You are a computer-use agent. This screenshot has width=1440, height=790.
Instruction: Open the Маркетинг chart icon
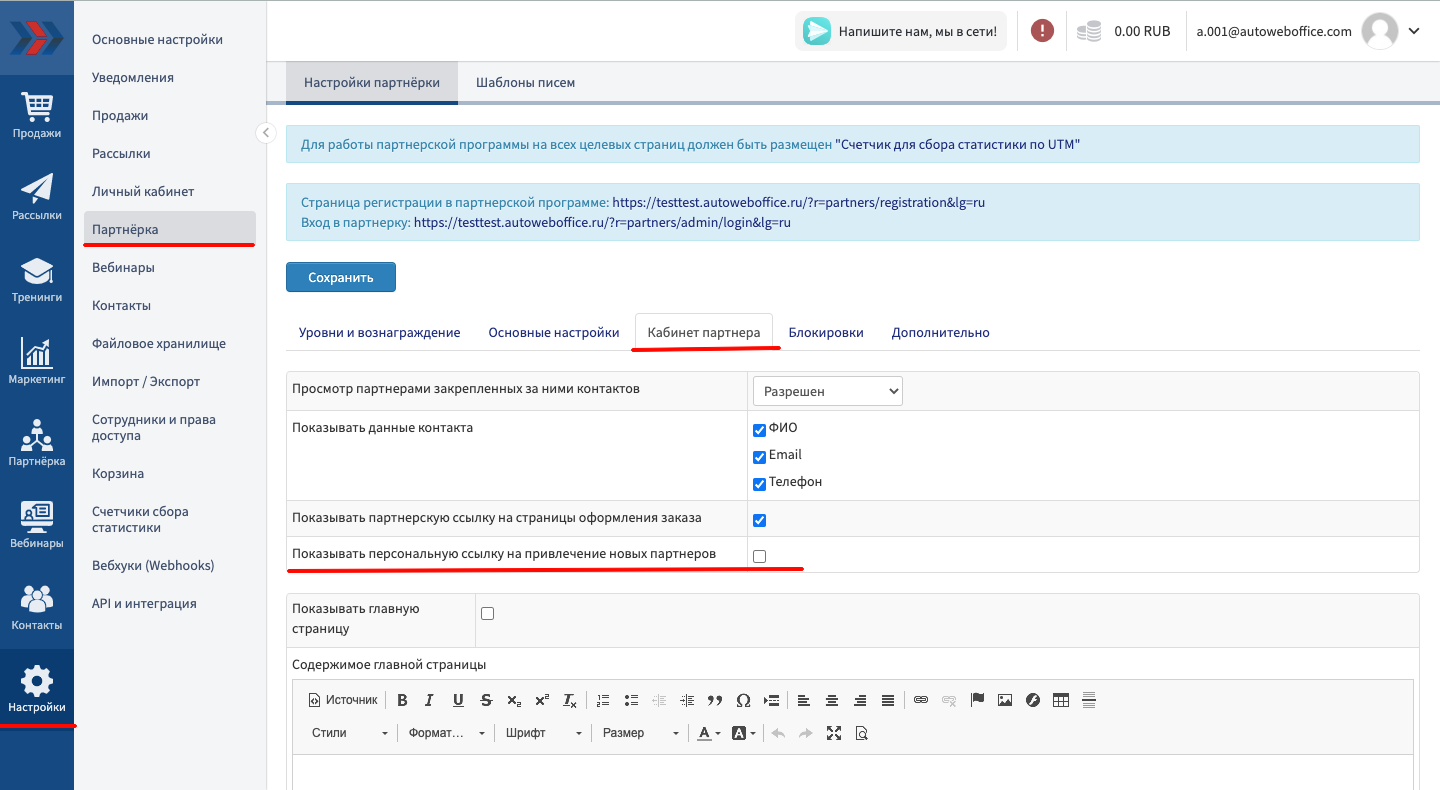(x=36, y=360)
